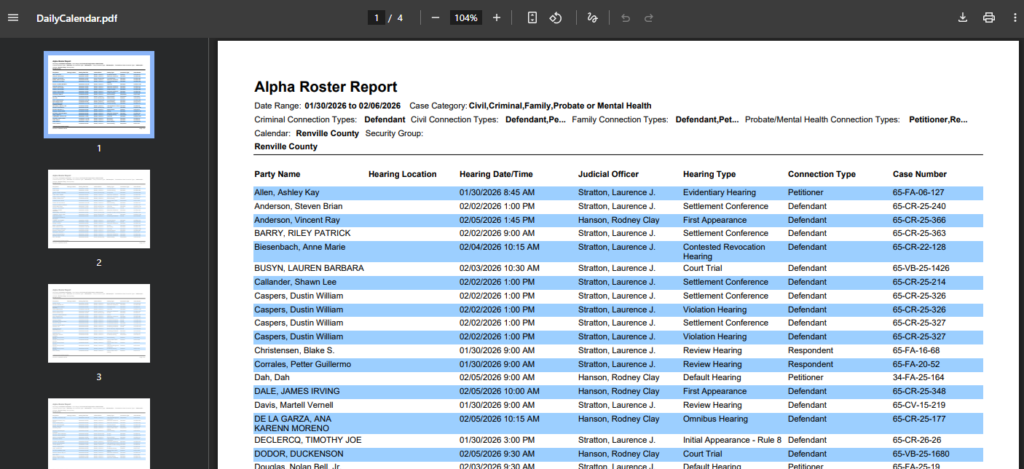Viewport: 1024px width, 469px height.
Task: Click the zoom in plus button
Action: click(x=496, y=18)
